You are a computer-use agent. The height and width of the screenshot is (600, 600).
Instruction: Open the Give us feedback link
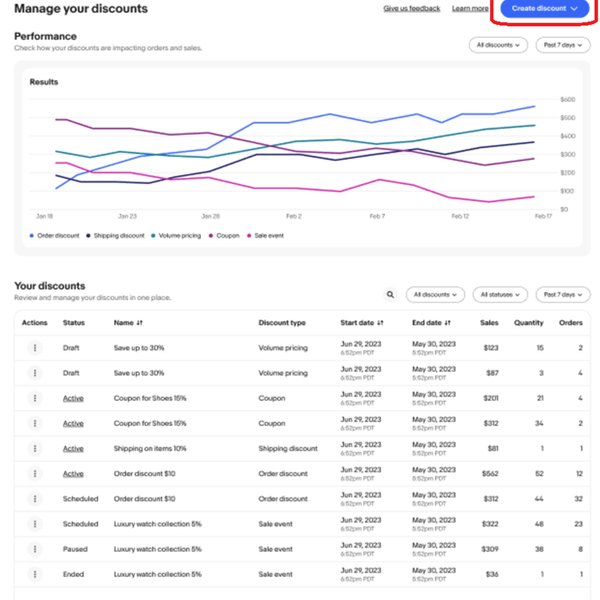point(412,8)
